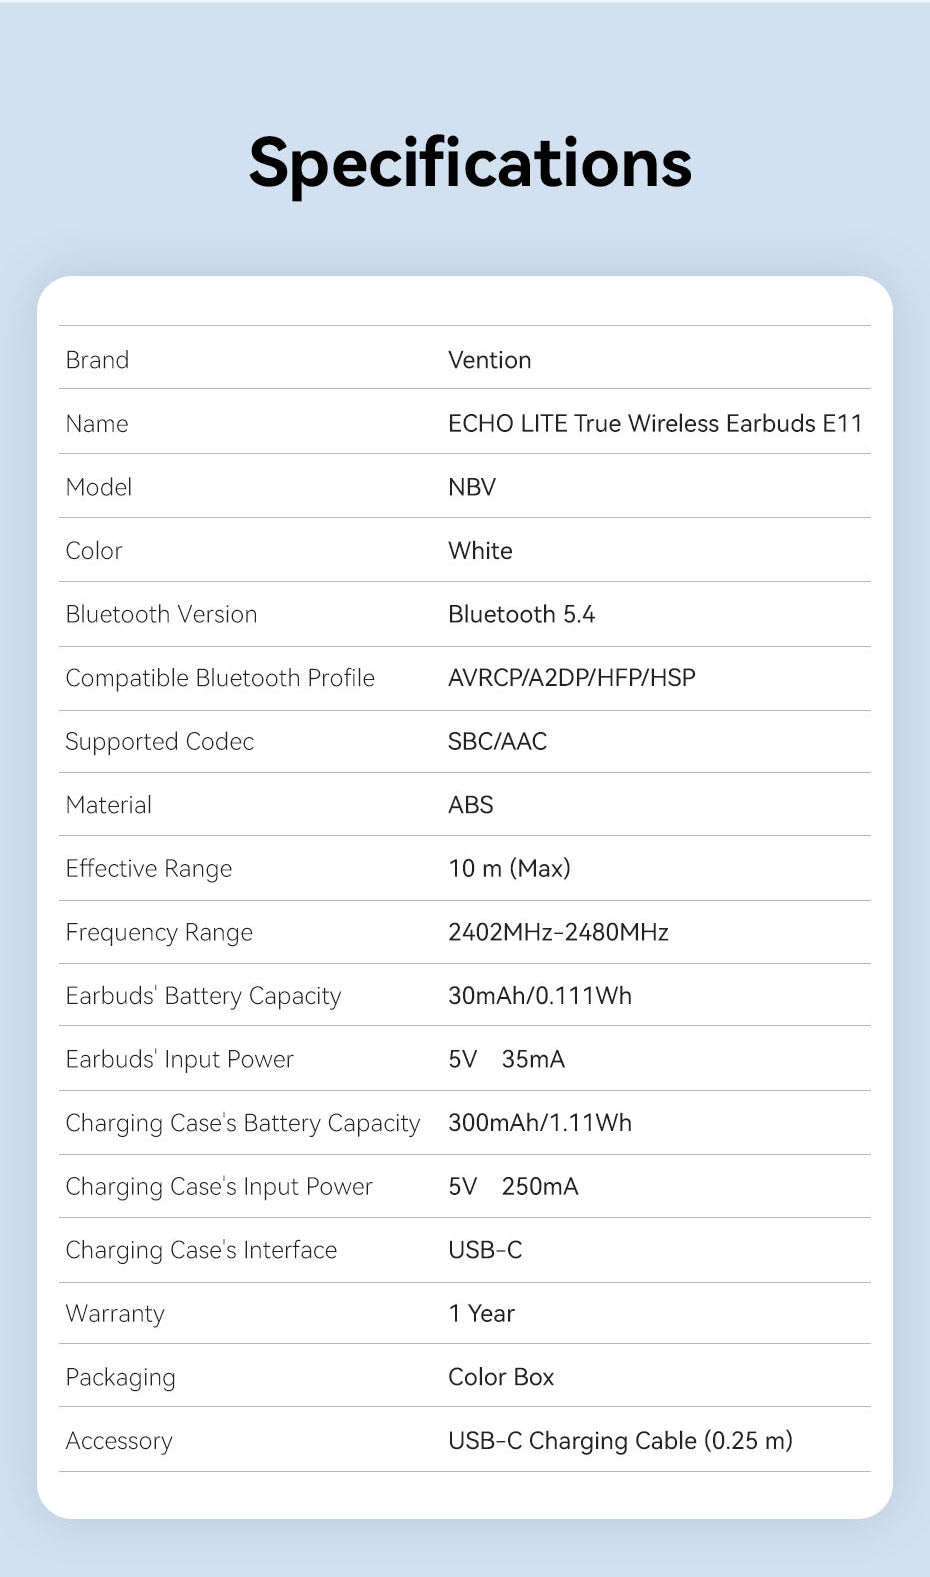
Task: Click the White color value
Action: pyautogui.click(x=480, y=551)
